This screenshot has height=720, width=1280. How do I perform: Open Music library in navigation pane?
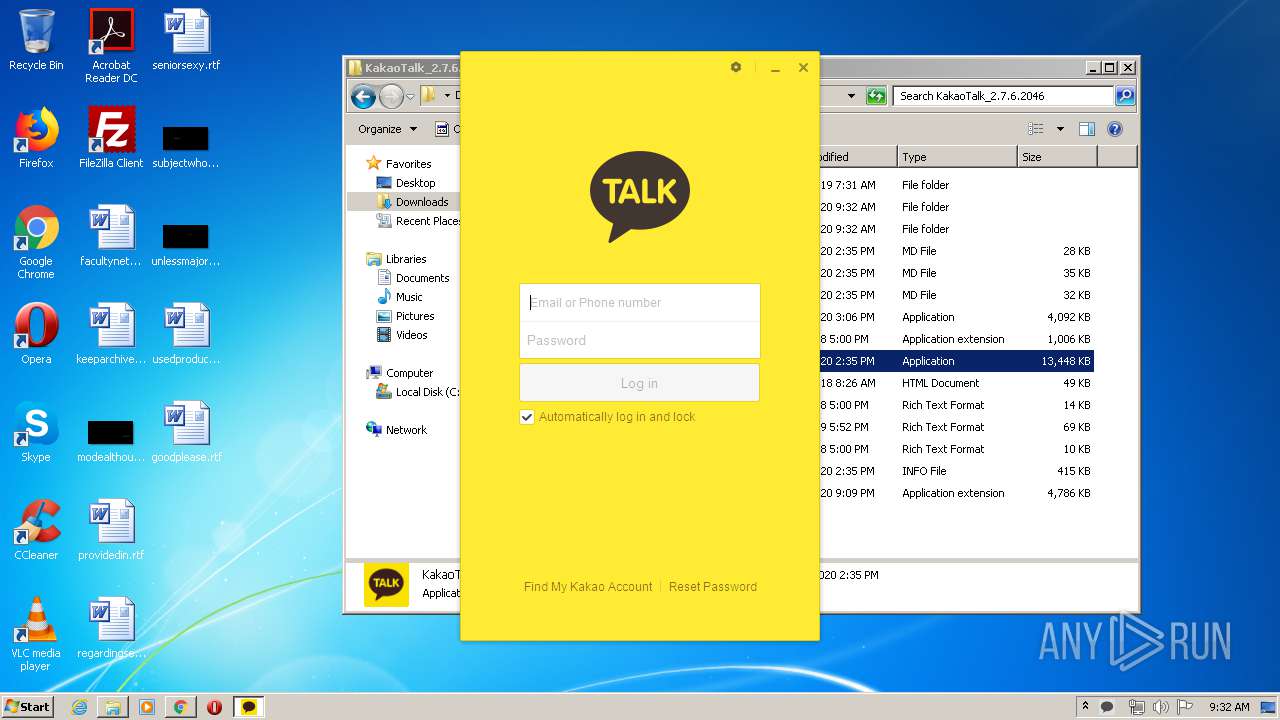tap(400, 297)
